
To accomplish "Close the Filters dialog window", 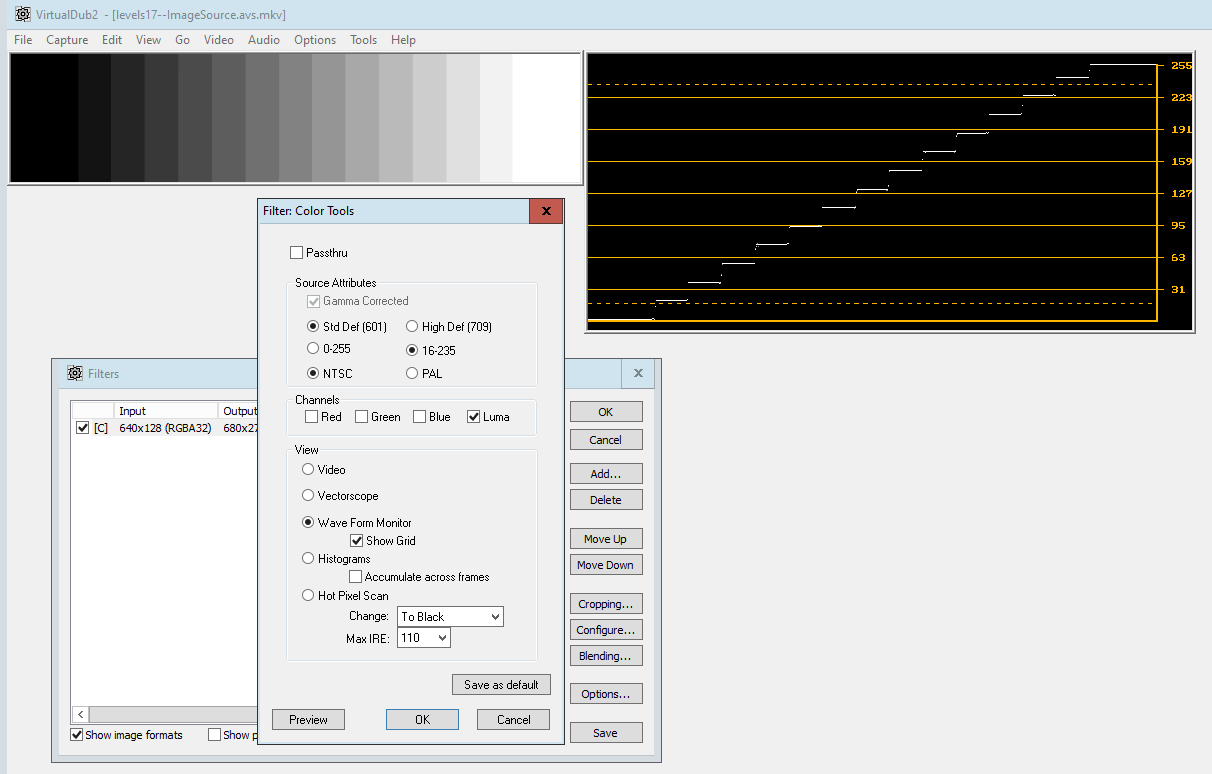I will (638, 374).
